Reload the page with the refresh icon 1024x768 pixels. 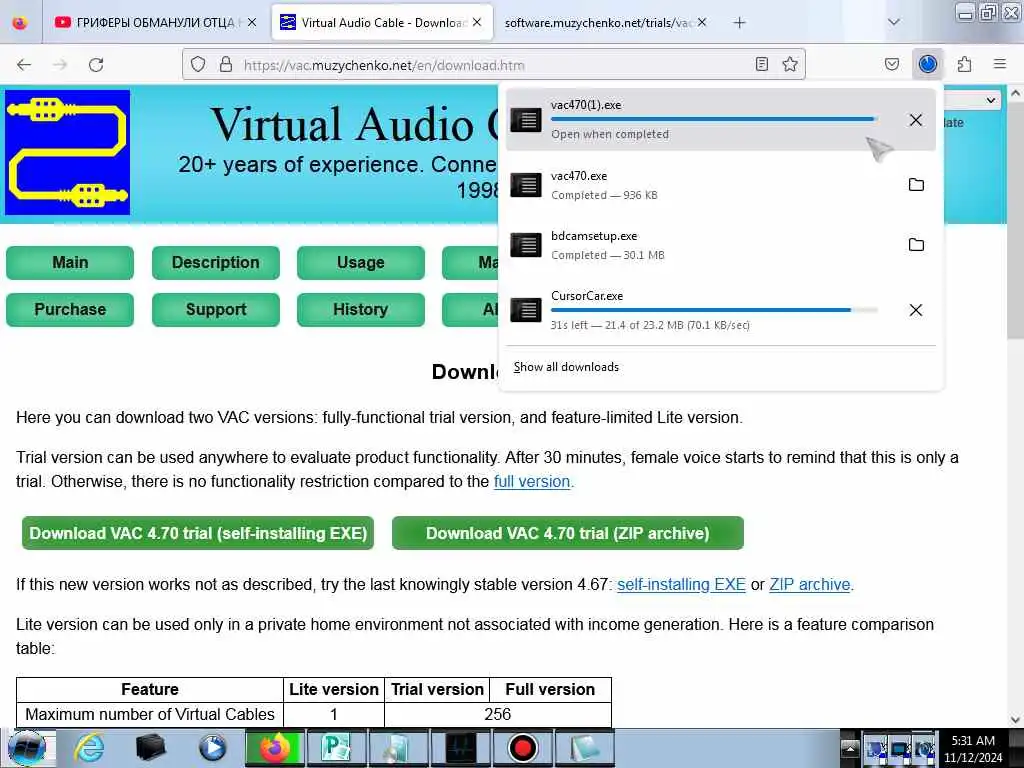(96, 65)
